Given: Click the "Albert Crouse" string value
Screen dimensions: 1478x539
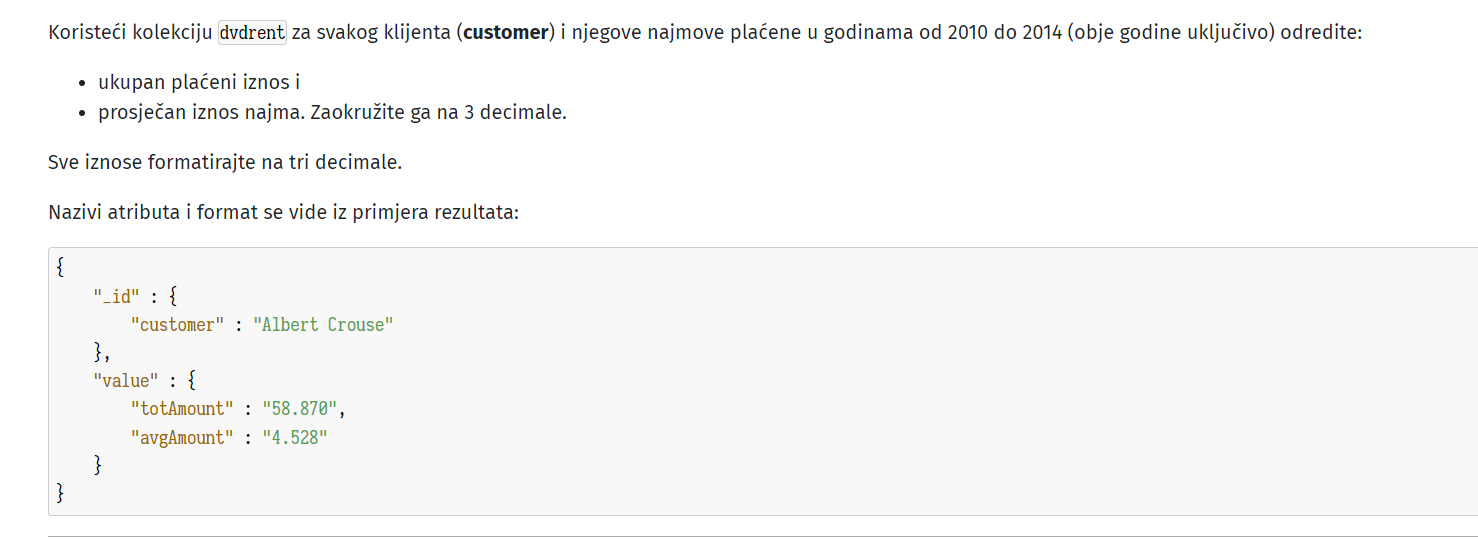Looking at the screenshot, I should coord(323,325).
